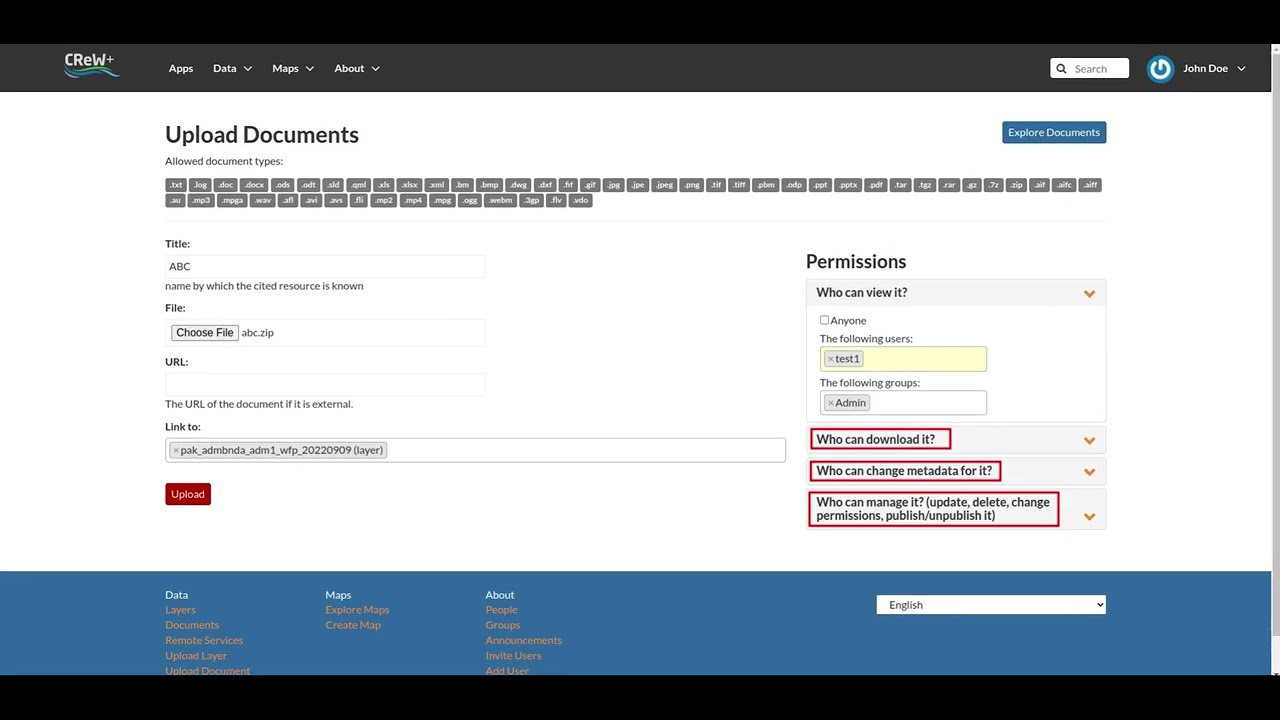
Task: Click into the empty URL field
Action: tap(325, 384)
